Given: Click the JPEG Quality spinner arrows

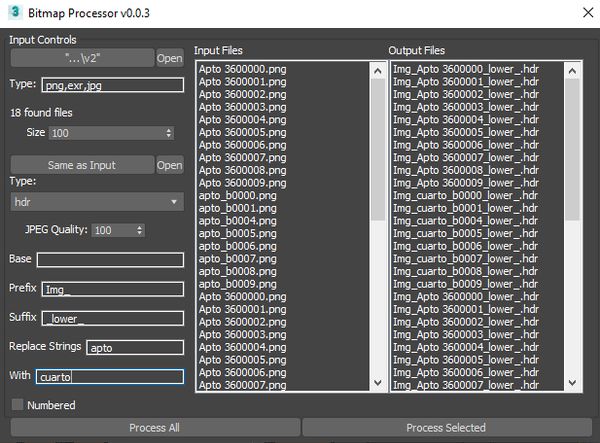Looking at the screenshot, I should tap(140, 230).
